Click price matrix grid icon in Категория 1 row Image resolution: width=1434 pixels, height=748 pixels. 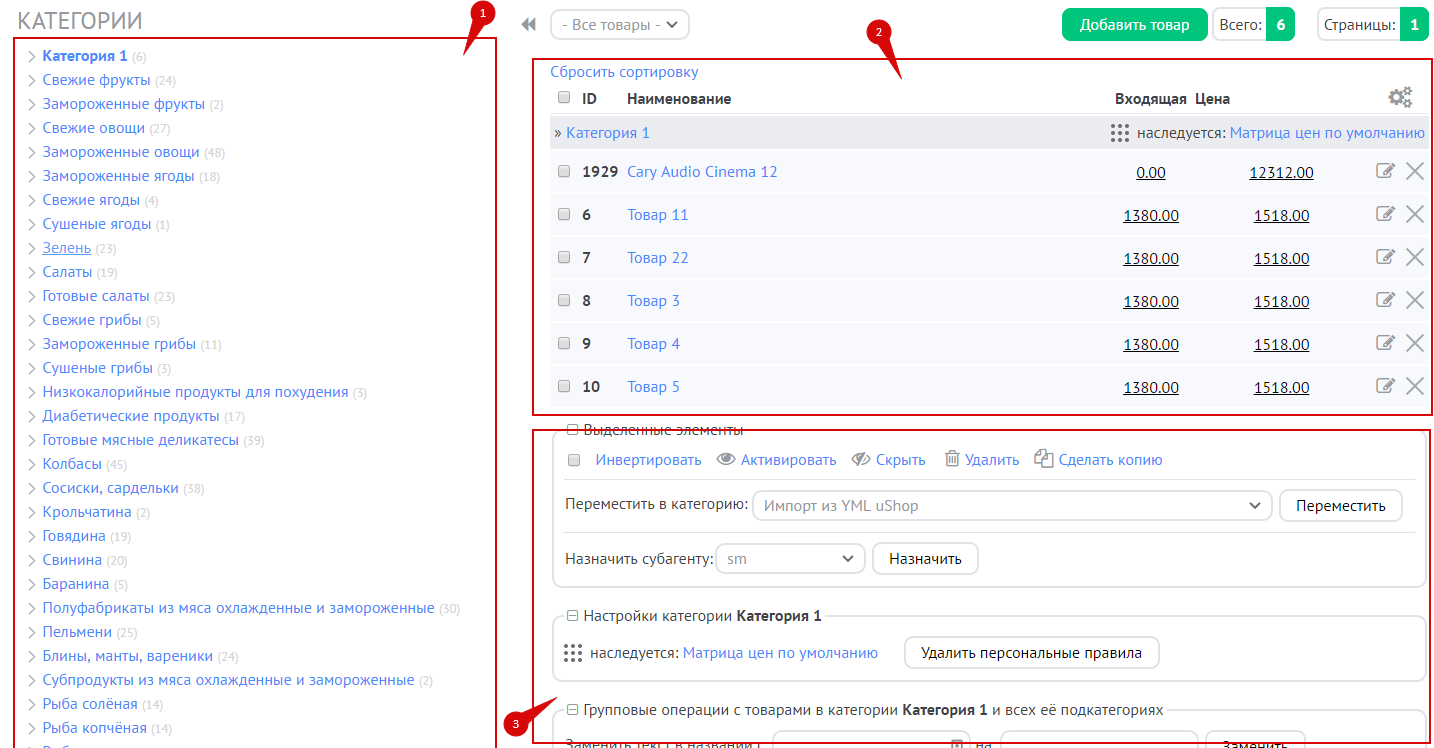click(x=1120, y=133)
